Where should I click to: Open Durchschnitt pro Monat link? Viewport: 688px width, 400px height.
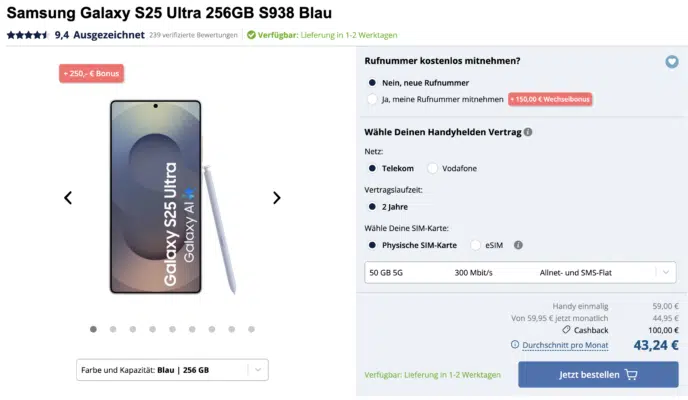pos(565,345)
